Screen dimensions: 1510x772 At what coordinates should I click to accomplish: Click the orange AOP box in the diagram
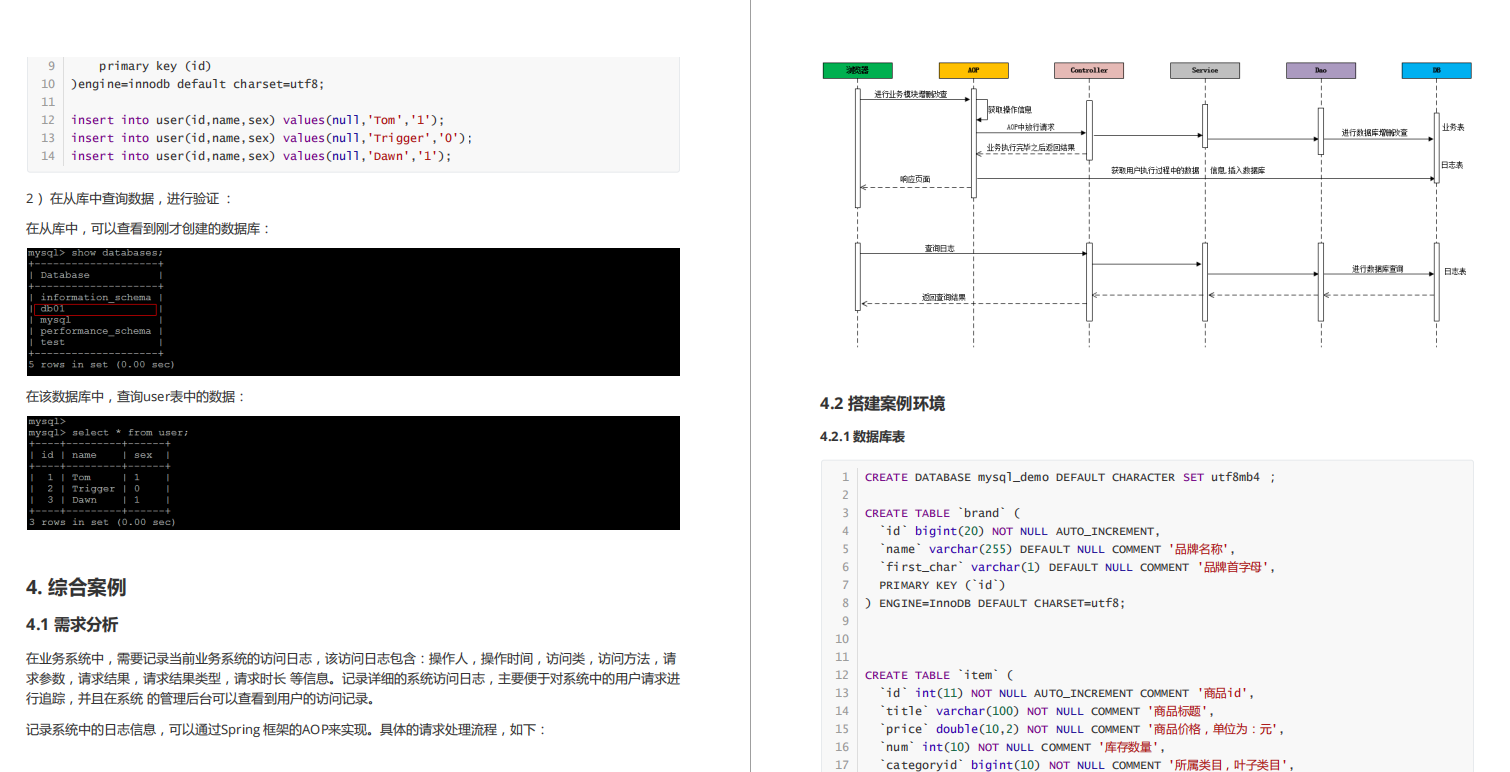[x=973, y=70]
